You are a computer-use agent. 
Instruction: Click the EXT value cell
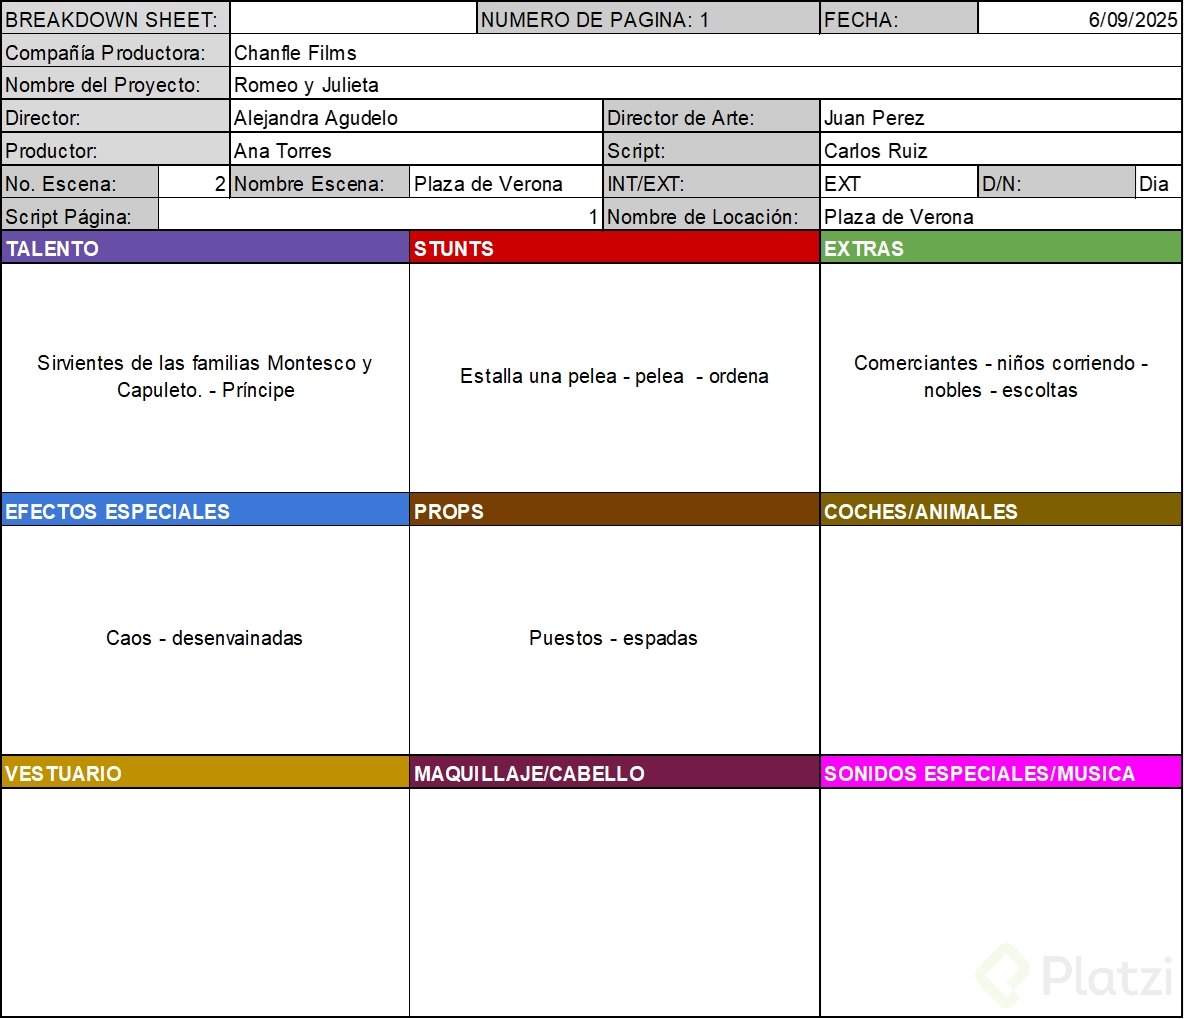click(899, 183)
